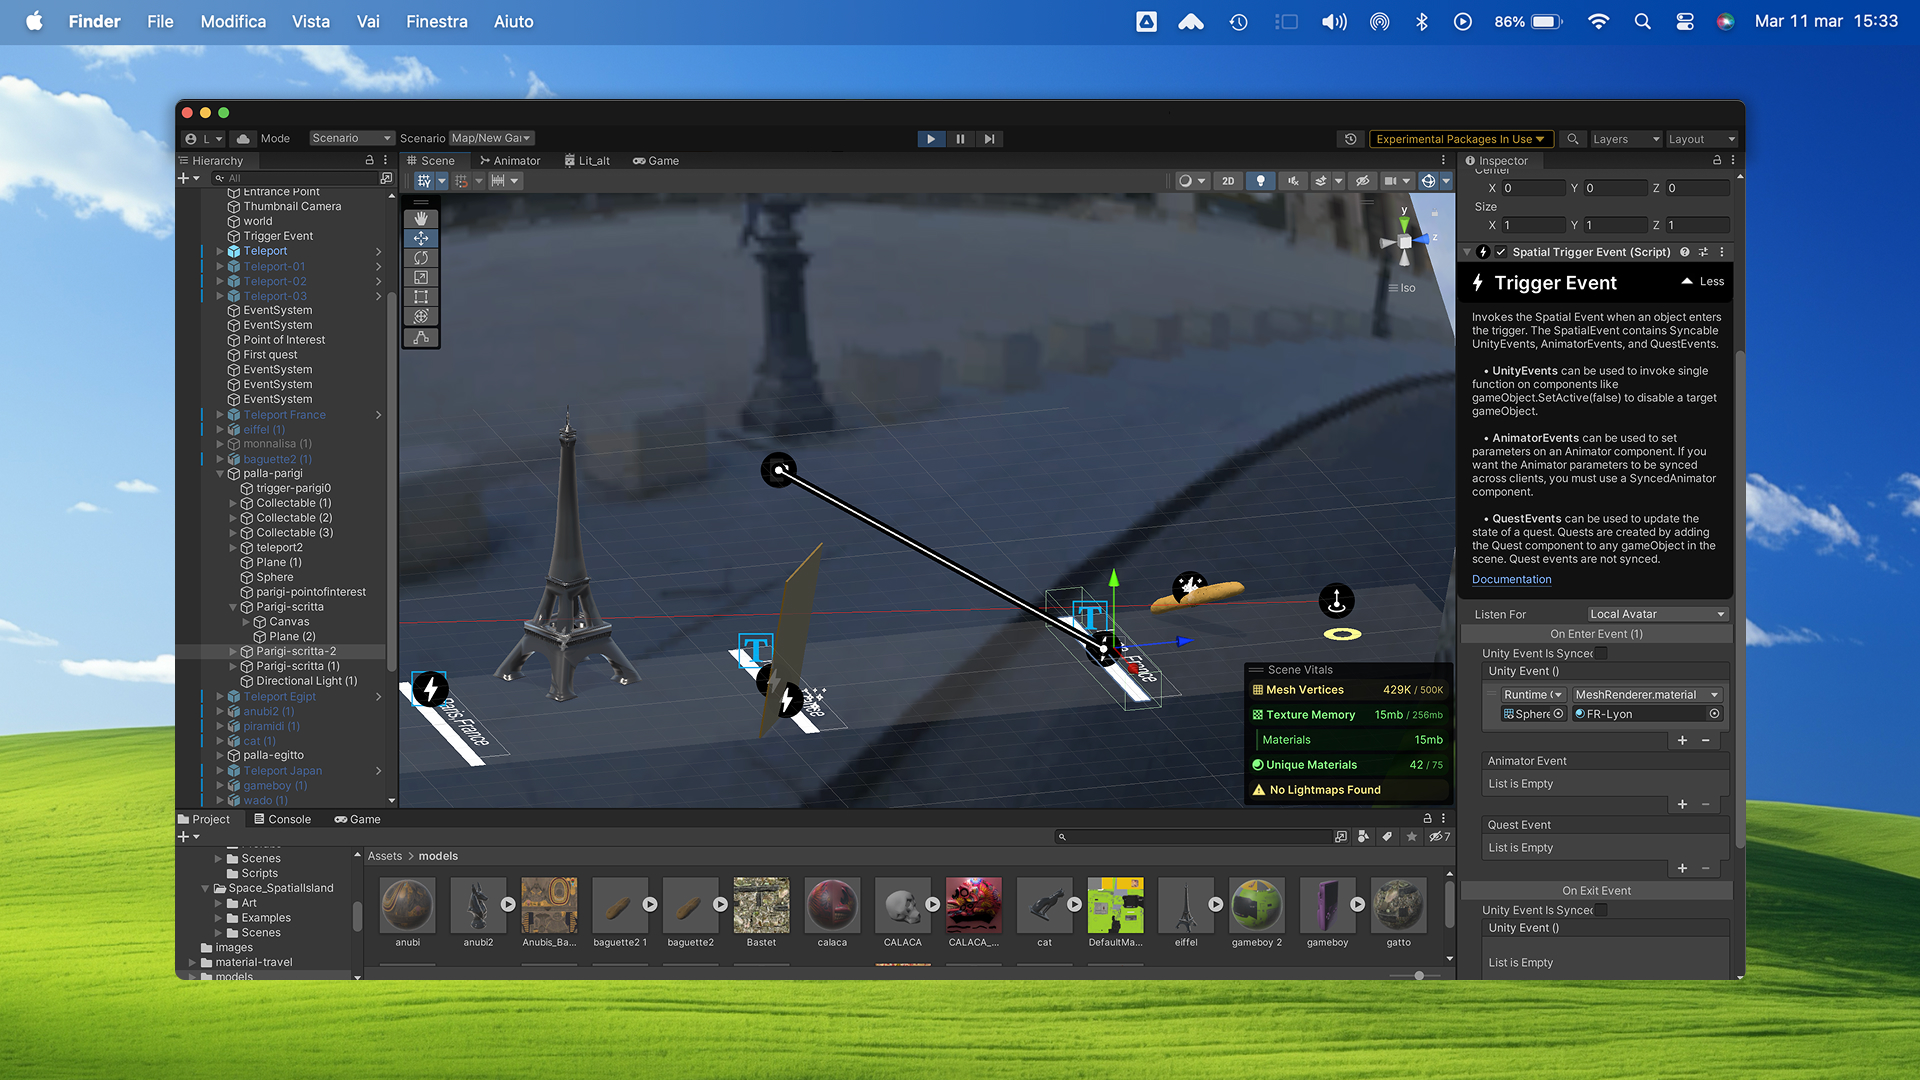Open the Finestra menu in menu bar
The height and width of the screenshot is (1080, 1920).
[x=436, y=22]
